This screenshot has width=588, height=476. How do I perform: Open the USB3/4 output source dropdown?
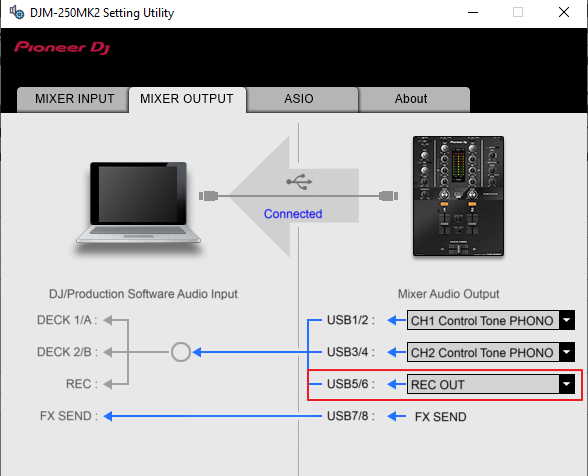[490, 352]
